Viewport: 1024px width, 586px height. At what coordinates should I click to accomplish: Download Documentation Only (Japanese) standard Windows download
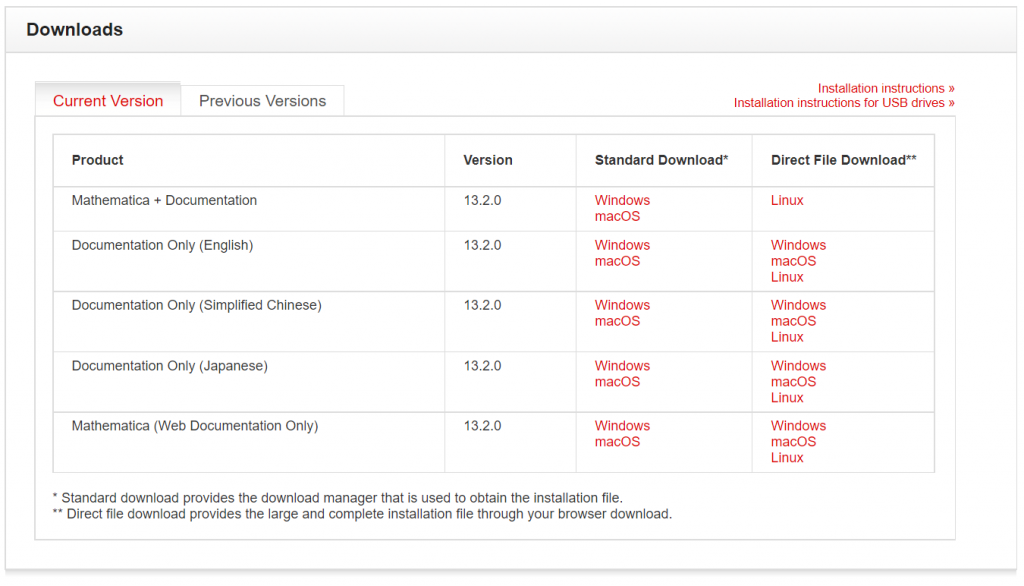point(622,366)
